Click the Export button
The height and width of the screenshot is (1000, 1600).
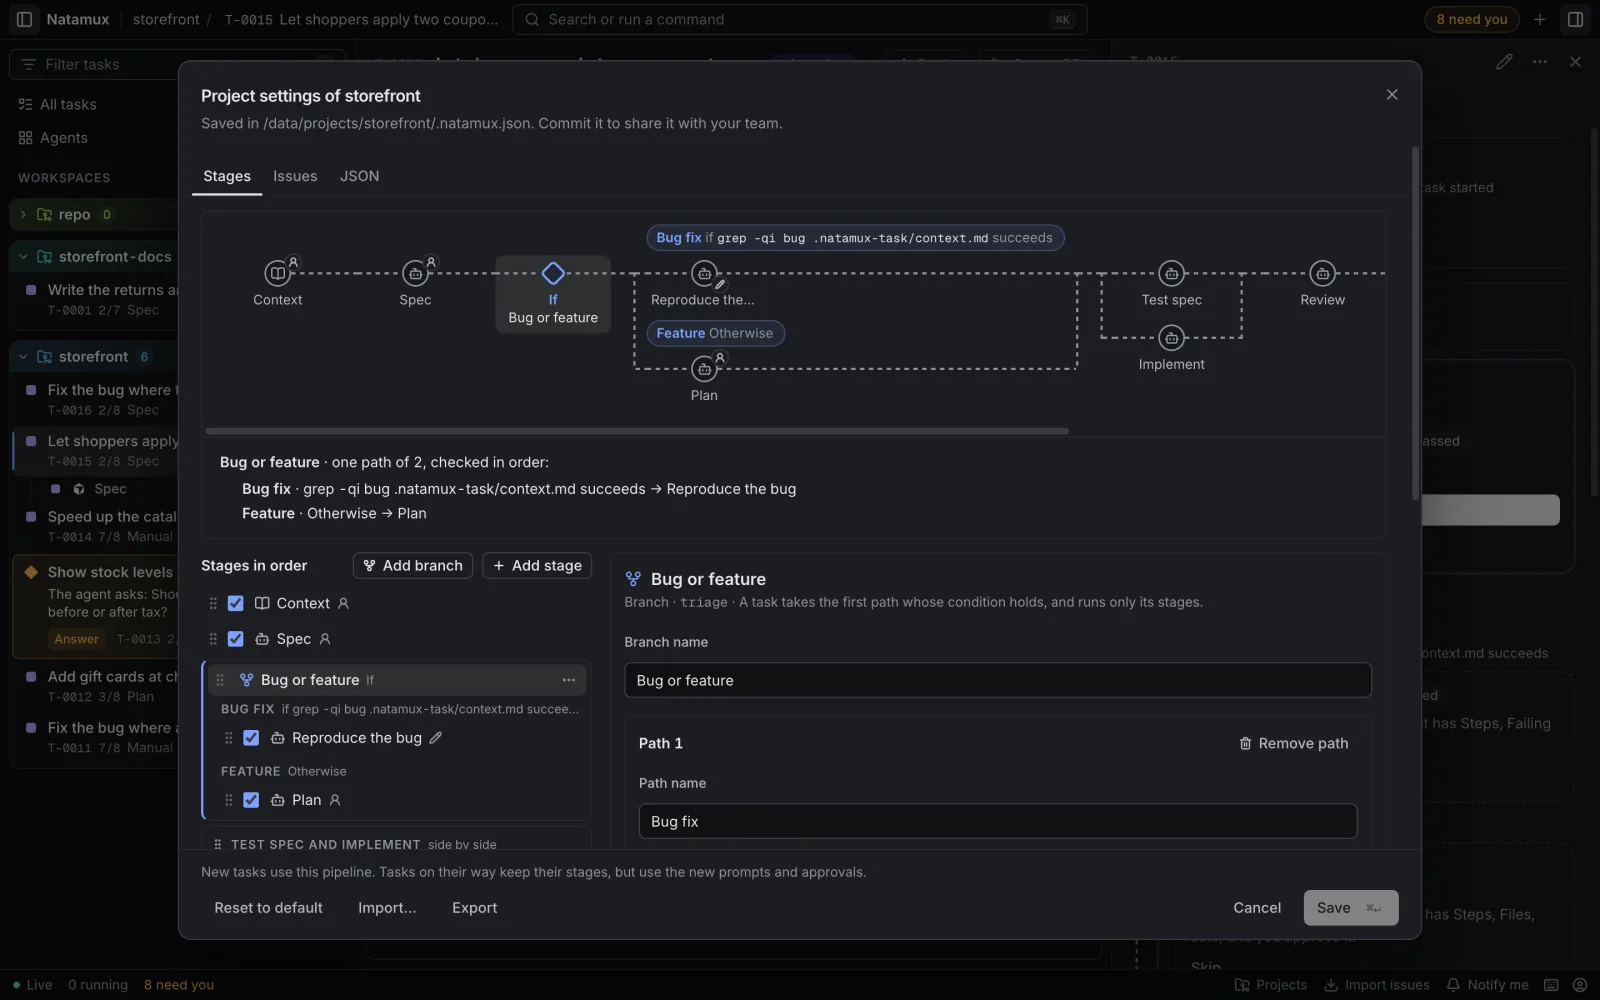(x=474, y=908)
